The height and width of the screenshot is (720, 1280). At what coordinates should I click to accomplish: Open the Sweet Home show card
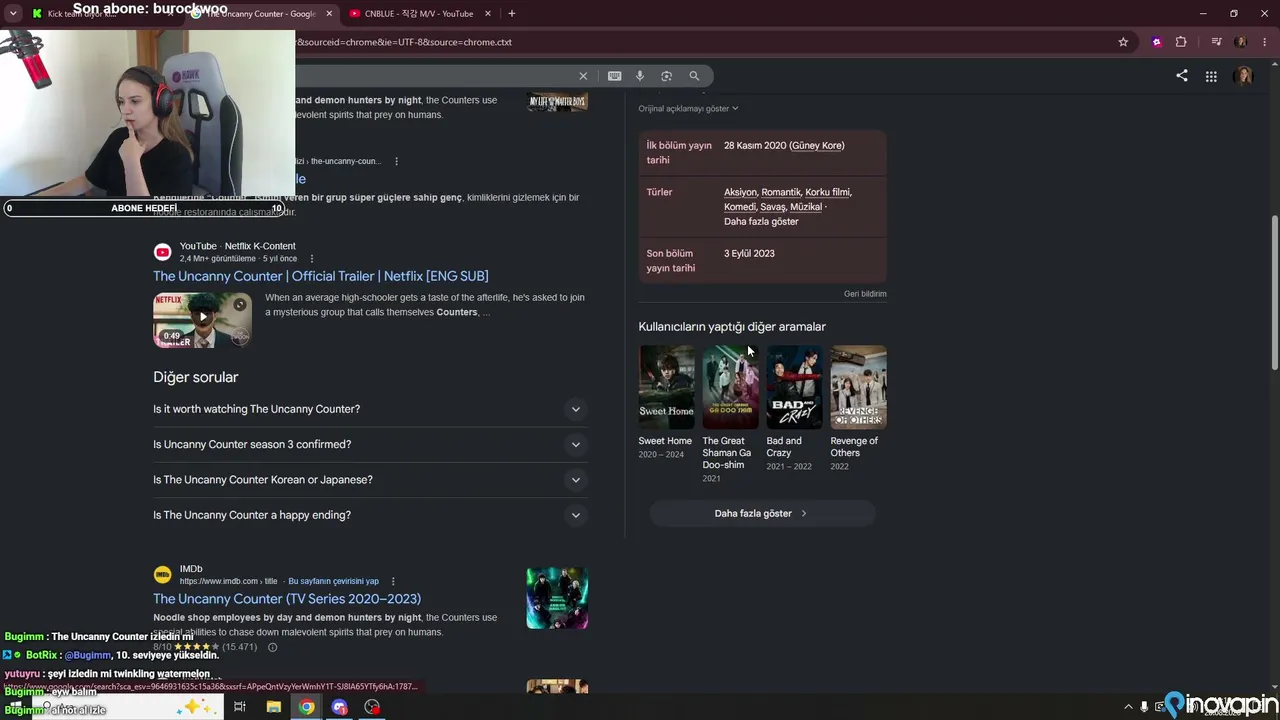click(666, 403)
